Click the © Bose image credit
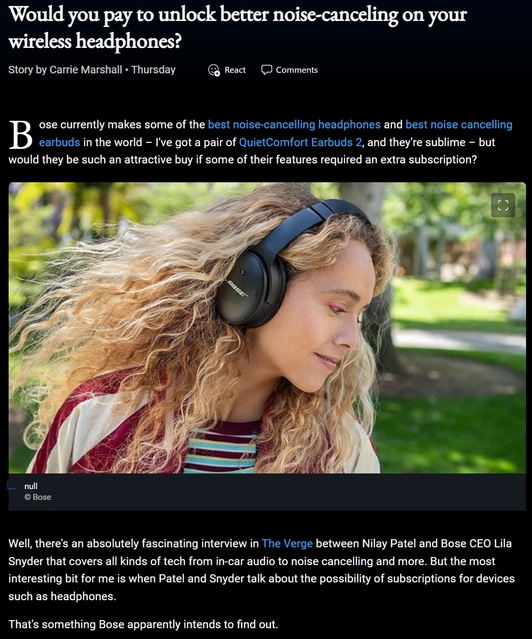 [38, 497]
